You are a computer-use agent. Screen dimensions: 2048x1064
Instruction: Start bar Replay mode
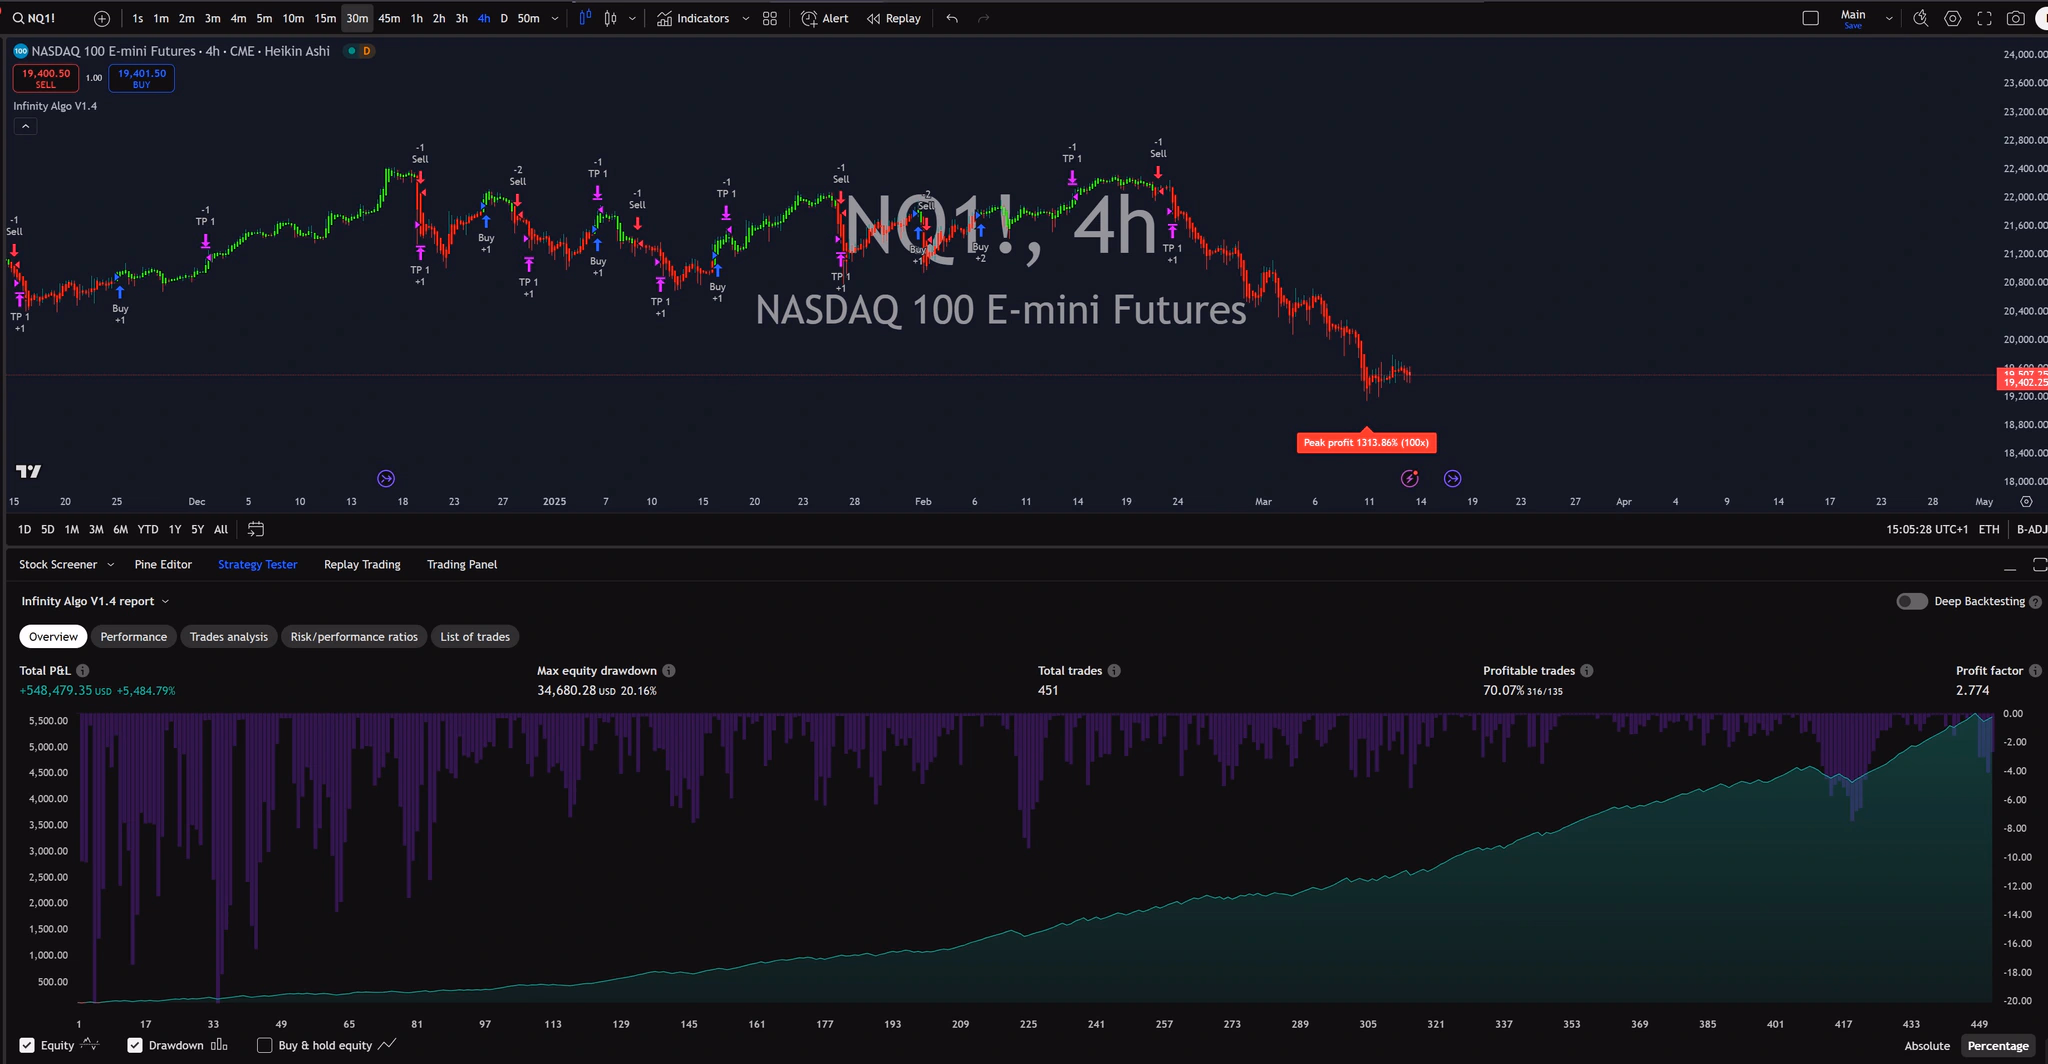[893, 18]
